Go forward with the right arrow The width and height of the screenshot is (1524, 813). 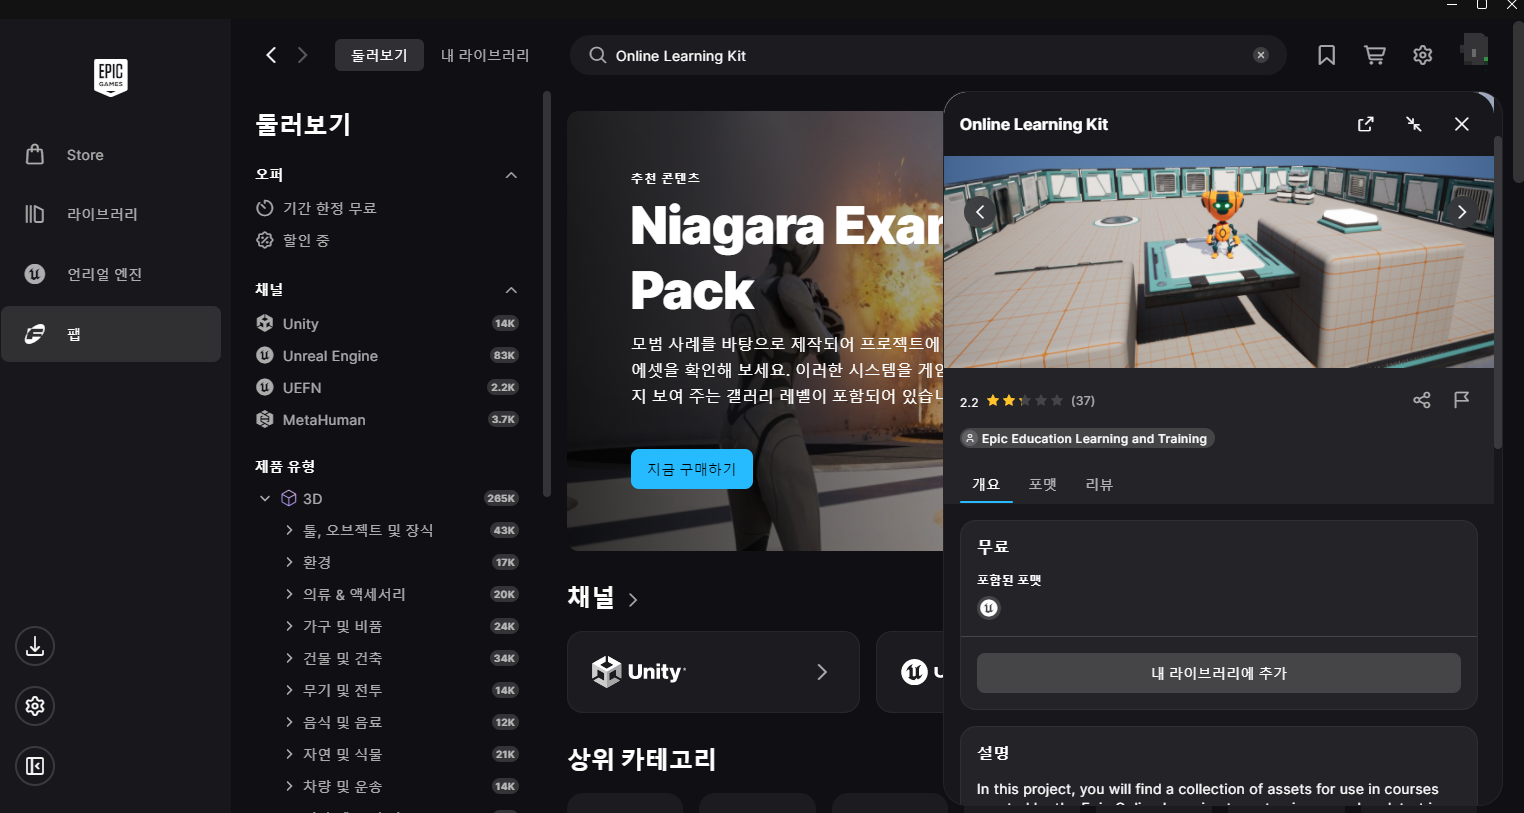tap(303, 55)
